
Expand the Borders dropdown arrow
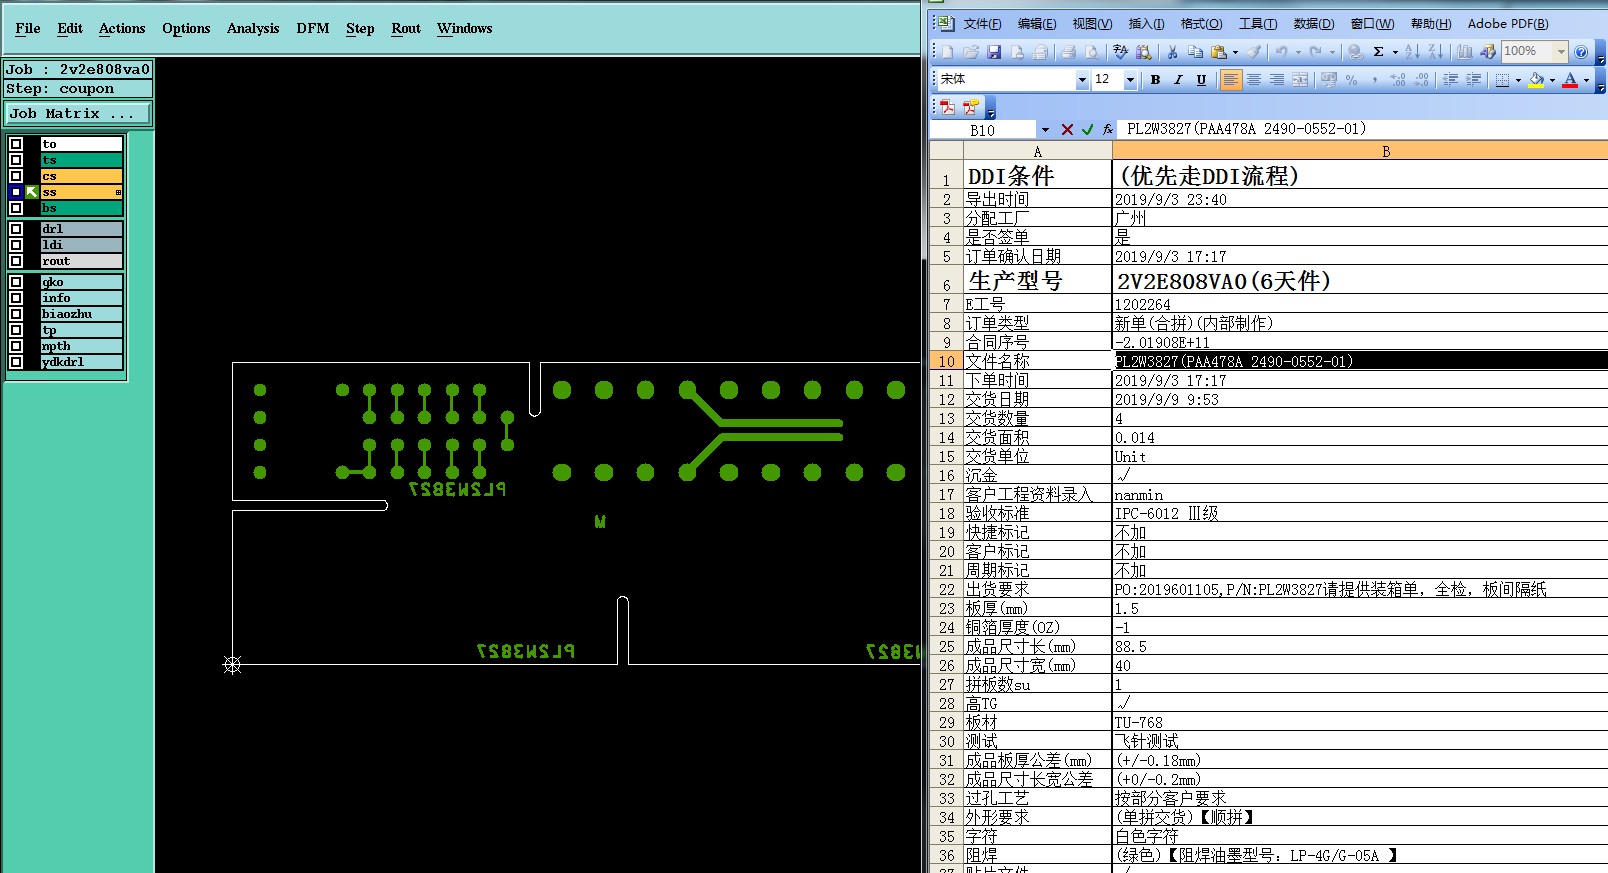(x=1518, y=80)
